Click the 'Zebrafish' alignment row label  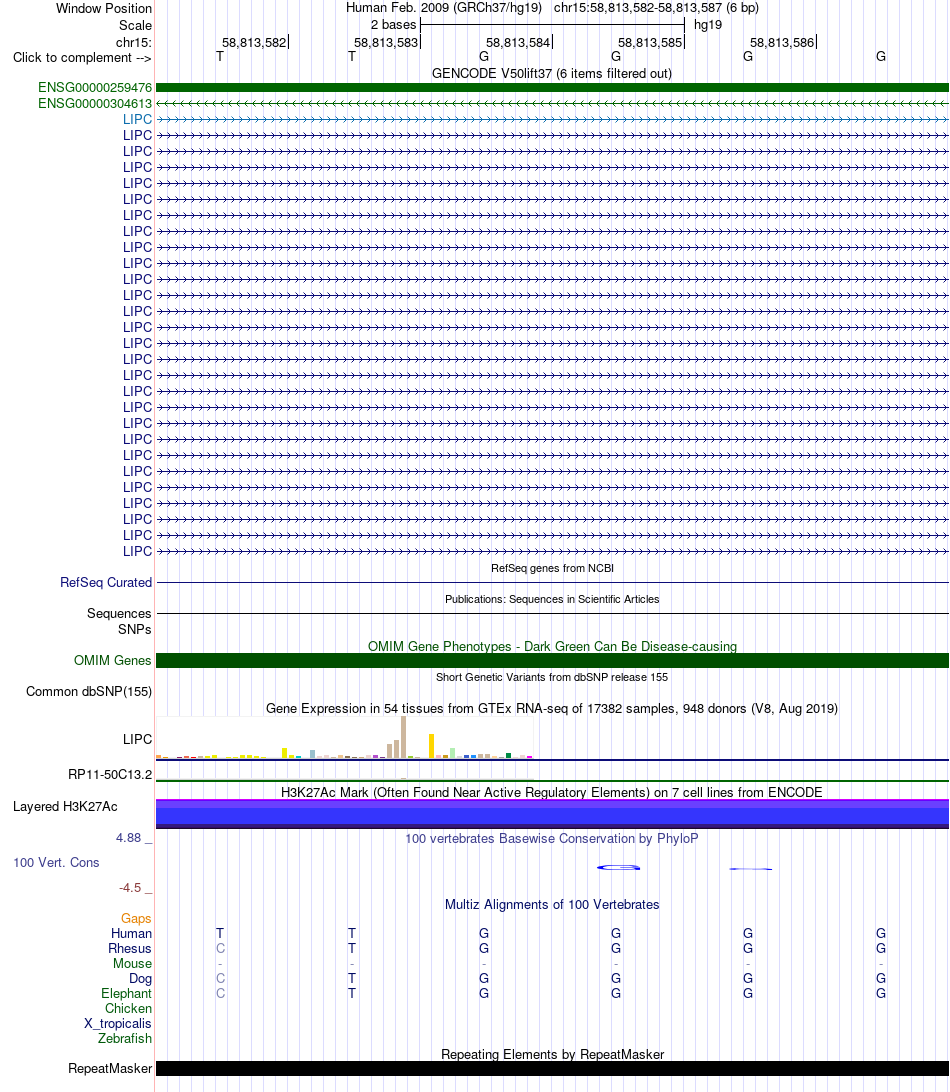point(125,1038)
